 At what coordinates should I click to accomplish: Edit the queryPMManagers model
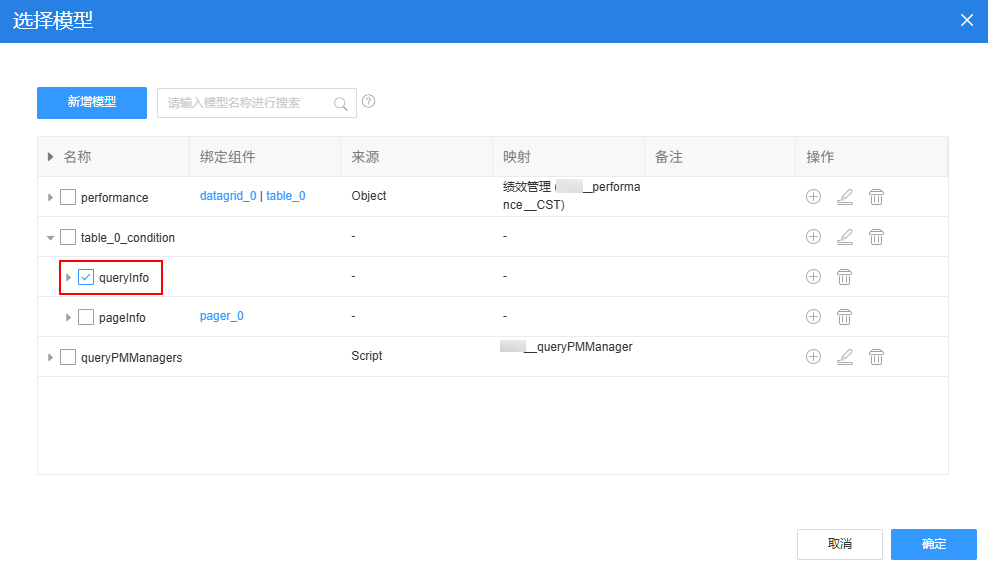[845, 357]
